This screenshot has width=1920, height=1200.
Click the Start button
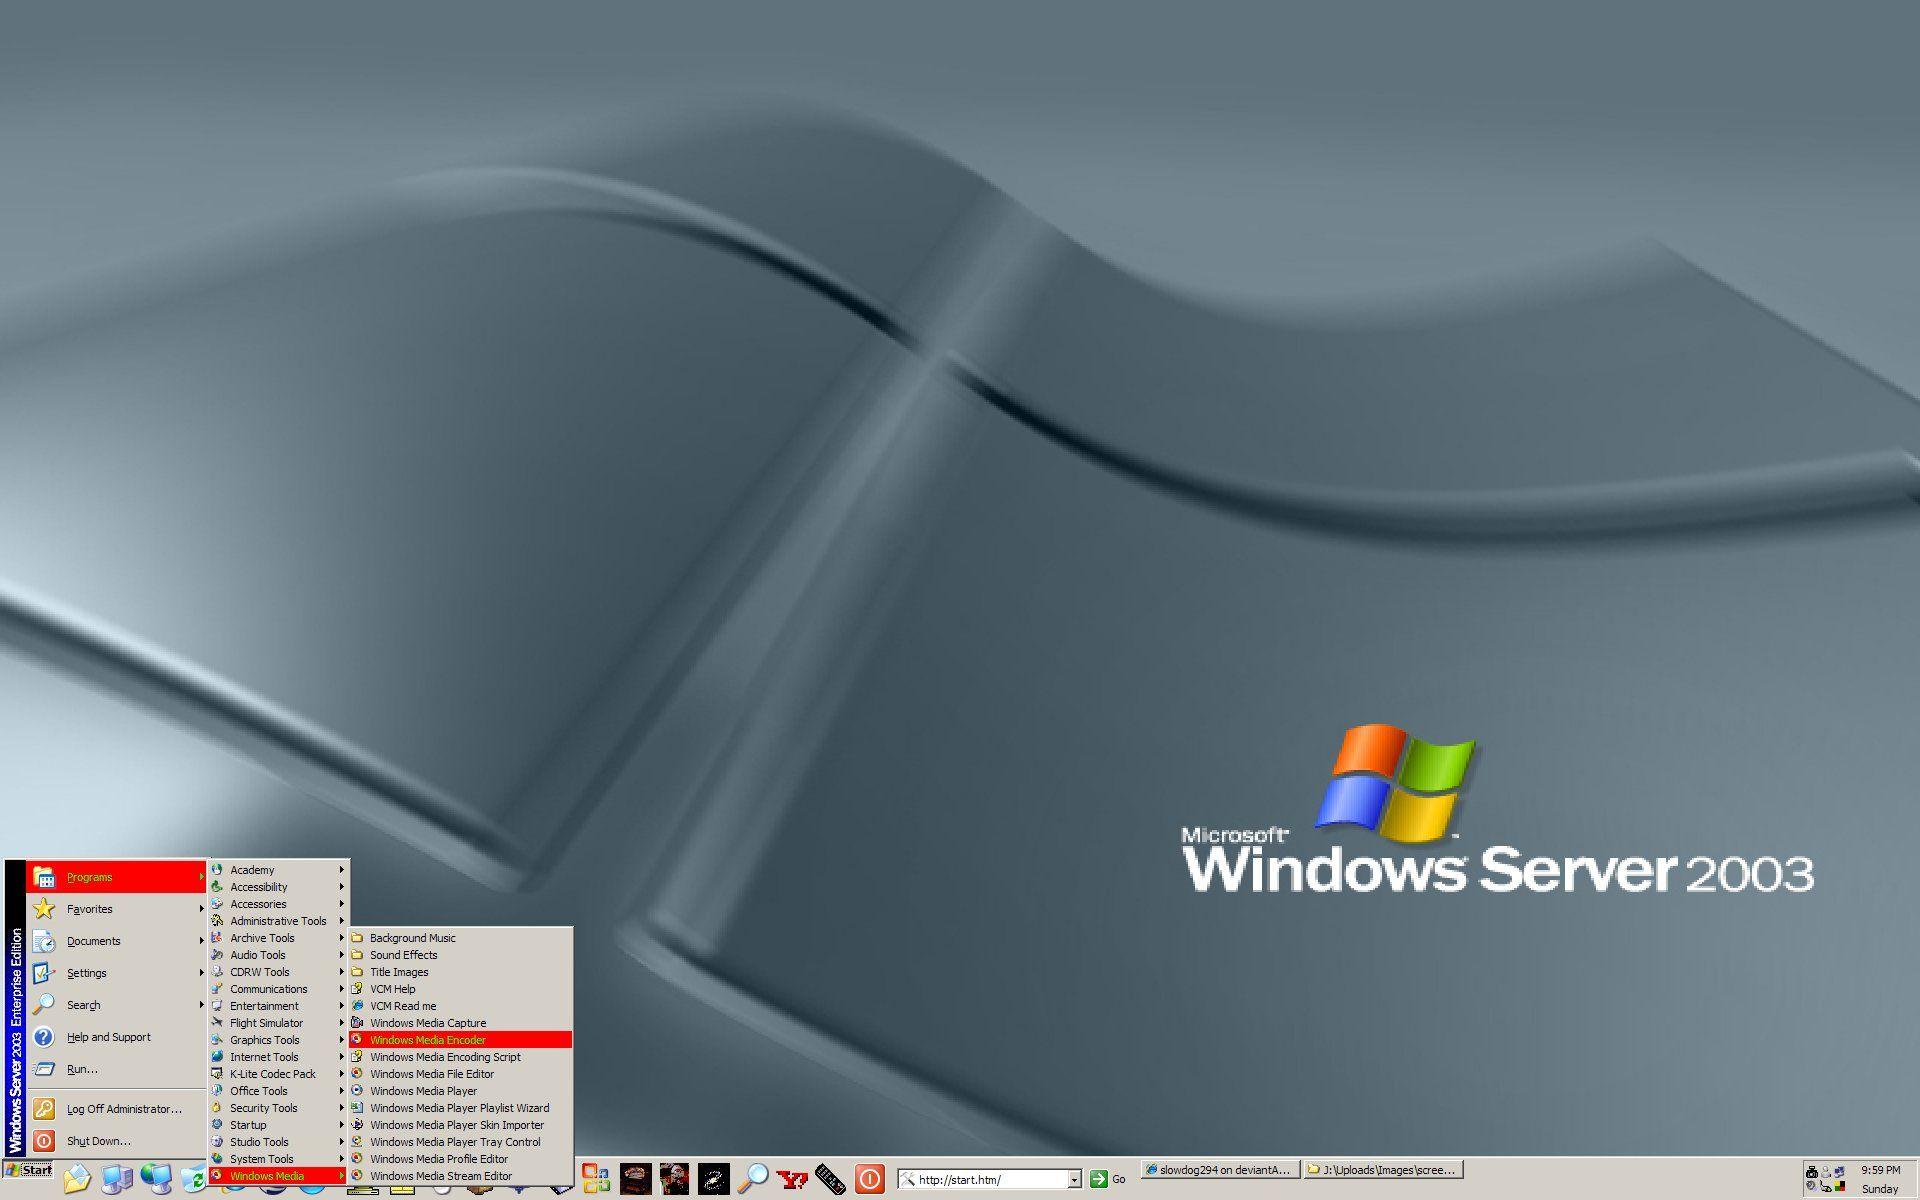click(x=29, y=1170)
